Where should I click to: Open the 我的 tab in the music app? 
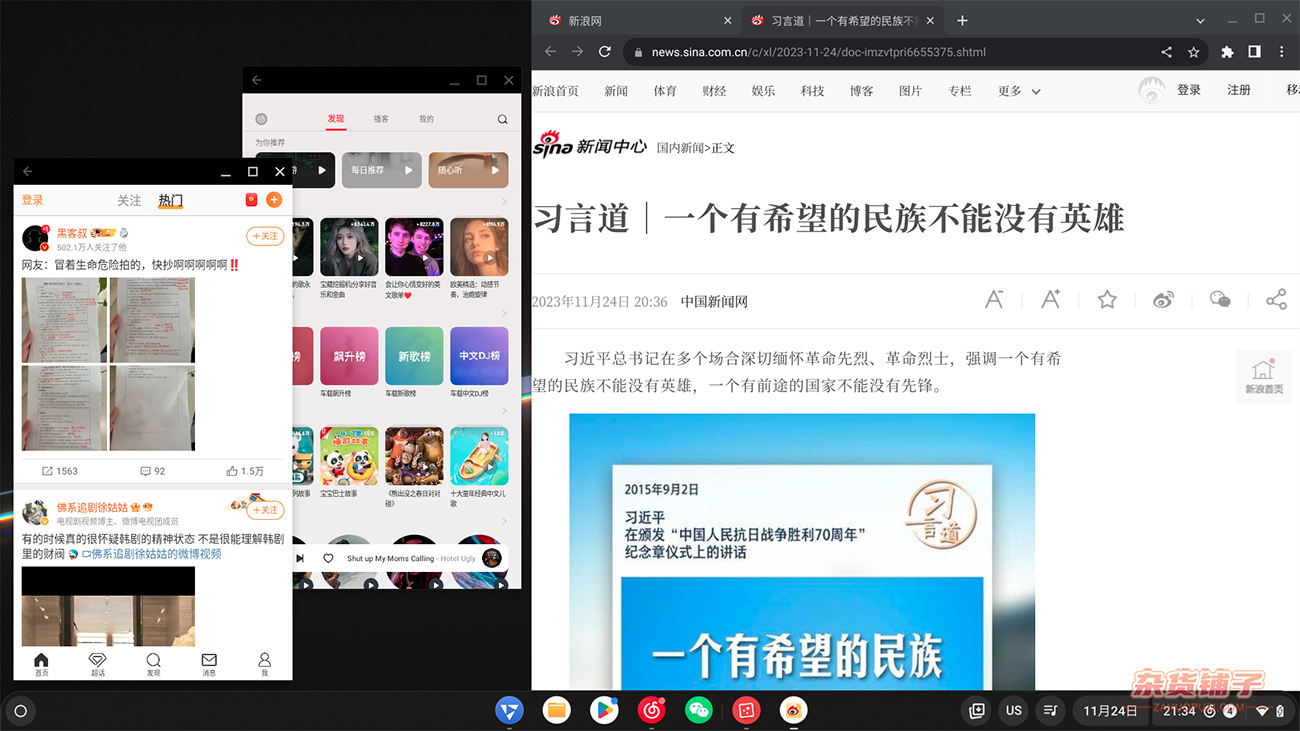click(x=426, y=119)
